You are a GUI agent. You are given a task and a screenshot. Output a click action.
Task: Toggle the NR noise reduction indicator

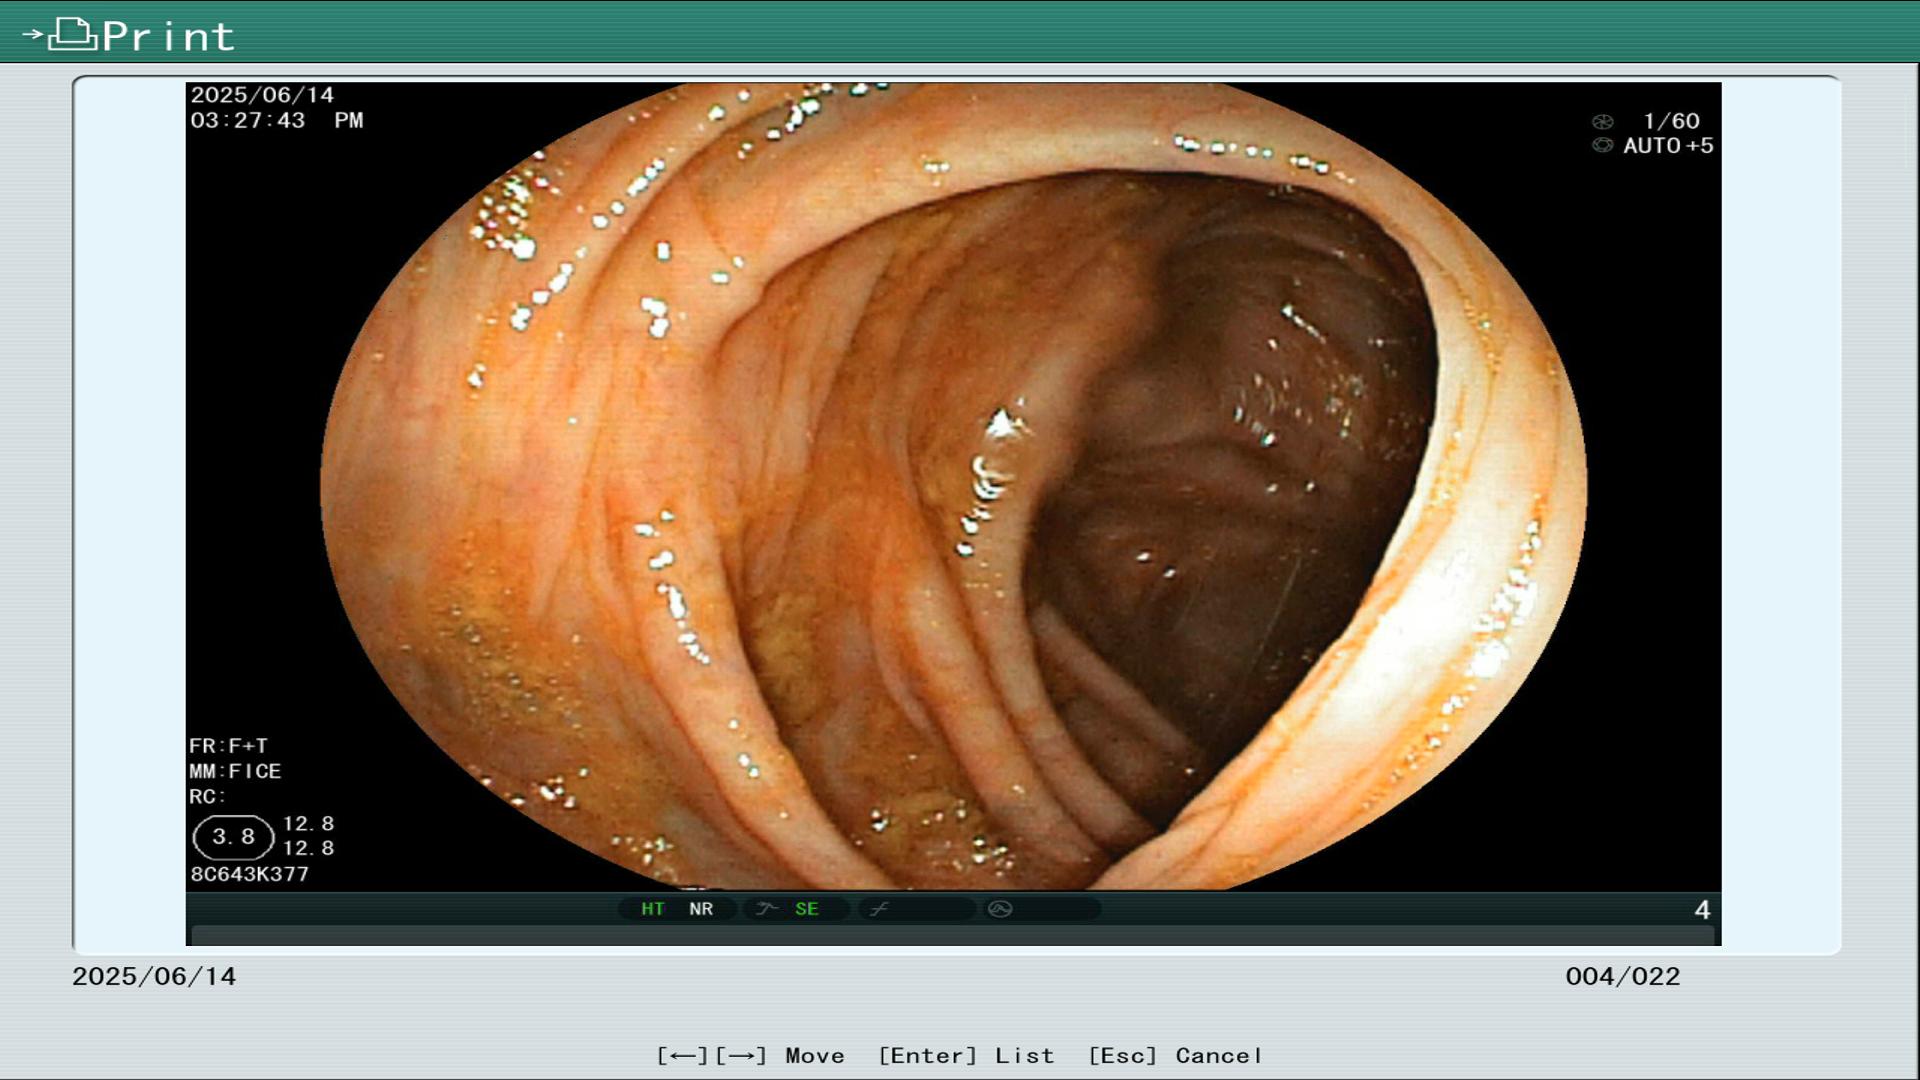pos(701,909)
